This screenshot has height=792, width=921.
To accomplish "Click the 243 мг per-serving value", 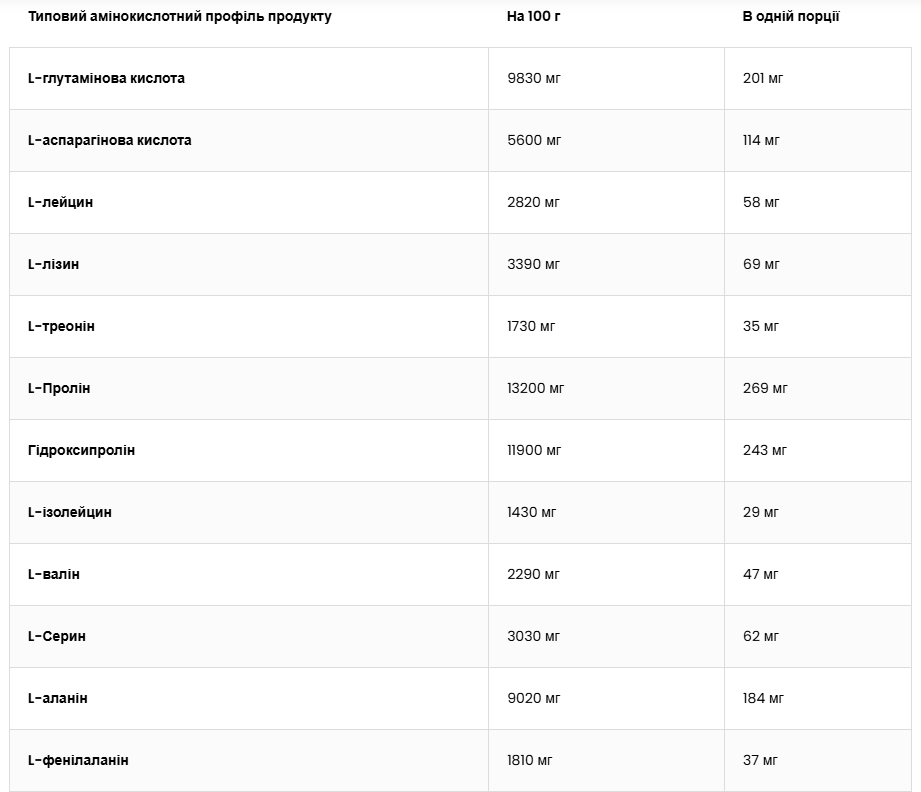I will click(765, 450).
